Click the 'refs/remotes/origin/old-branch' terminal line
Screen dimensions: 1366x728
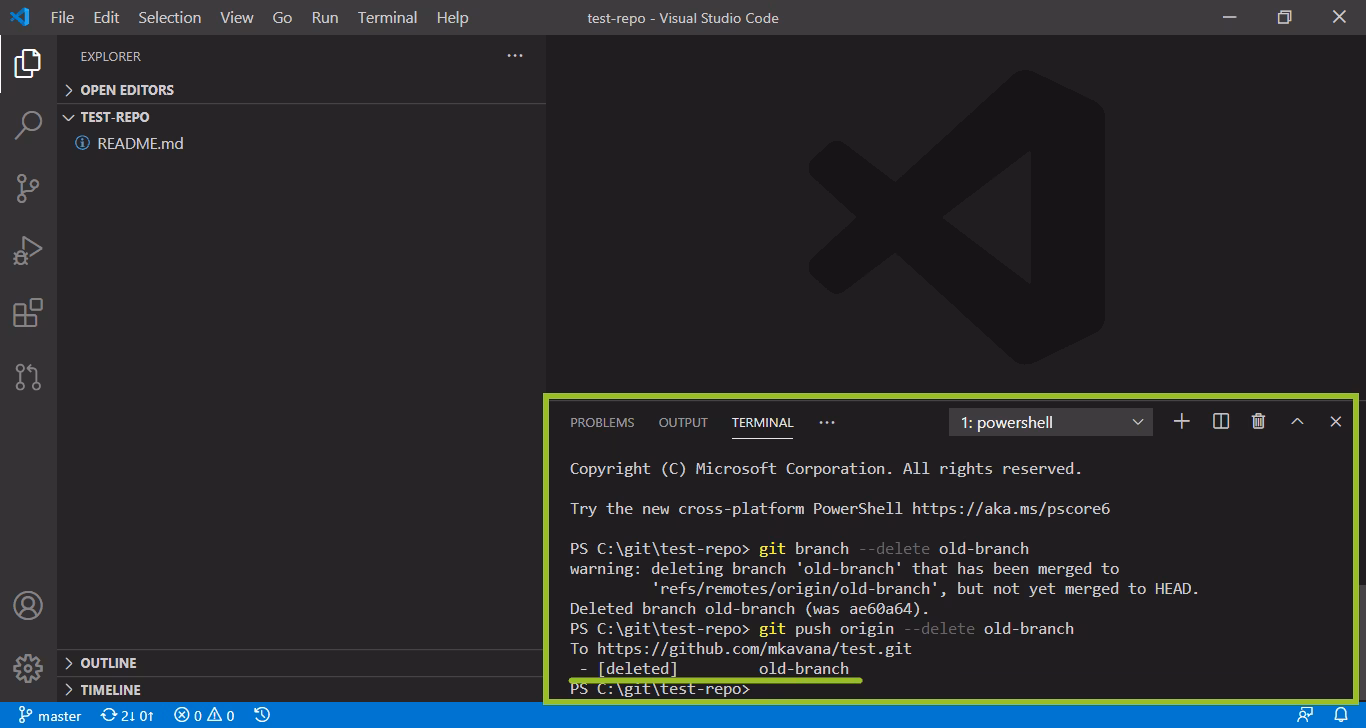[x=925, y=589]
